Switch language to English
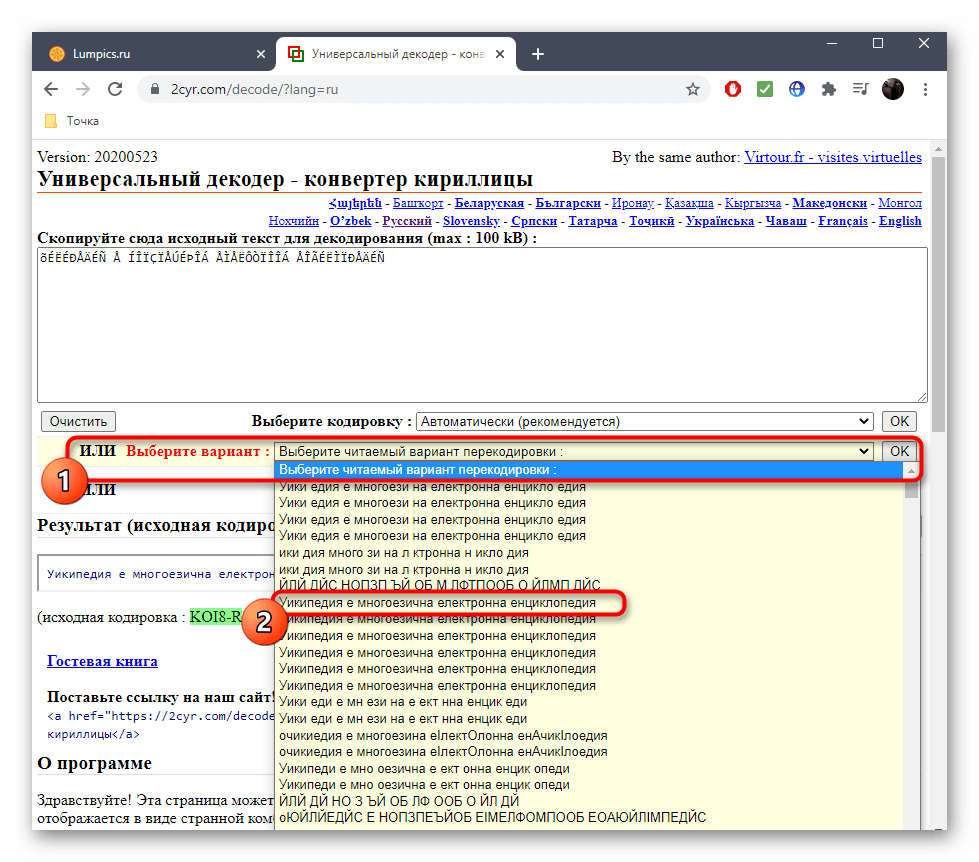The width and height of the screenshot is (979, 862). (900, 221)
